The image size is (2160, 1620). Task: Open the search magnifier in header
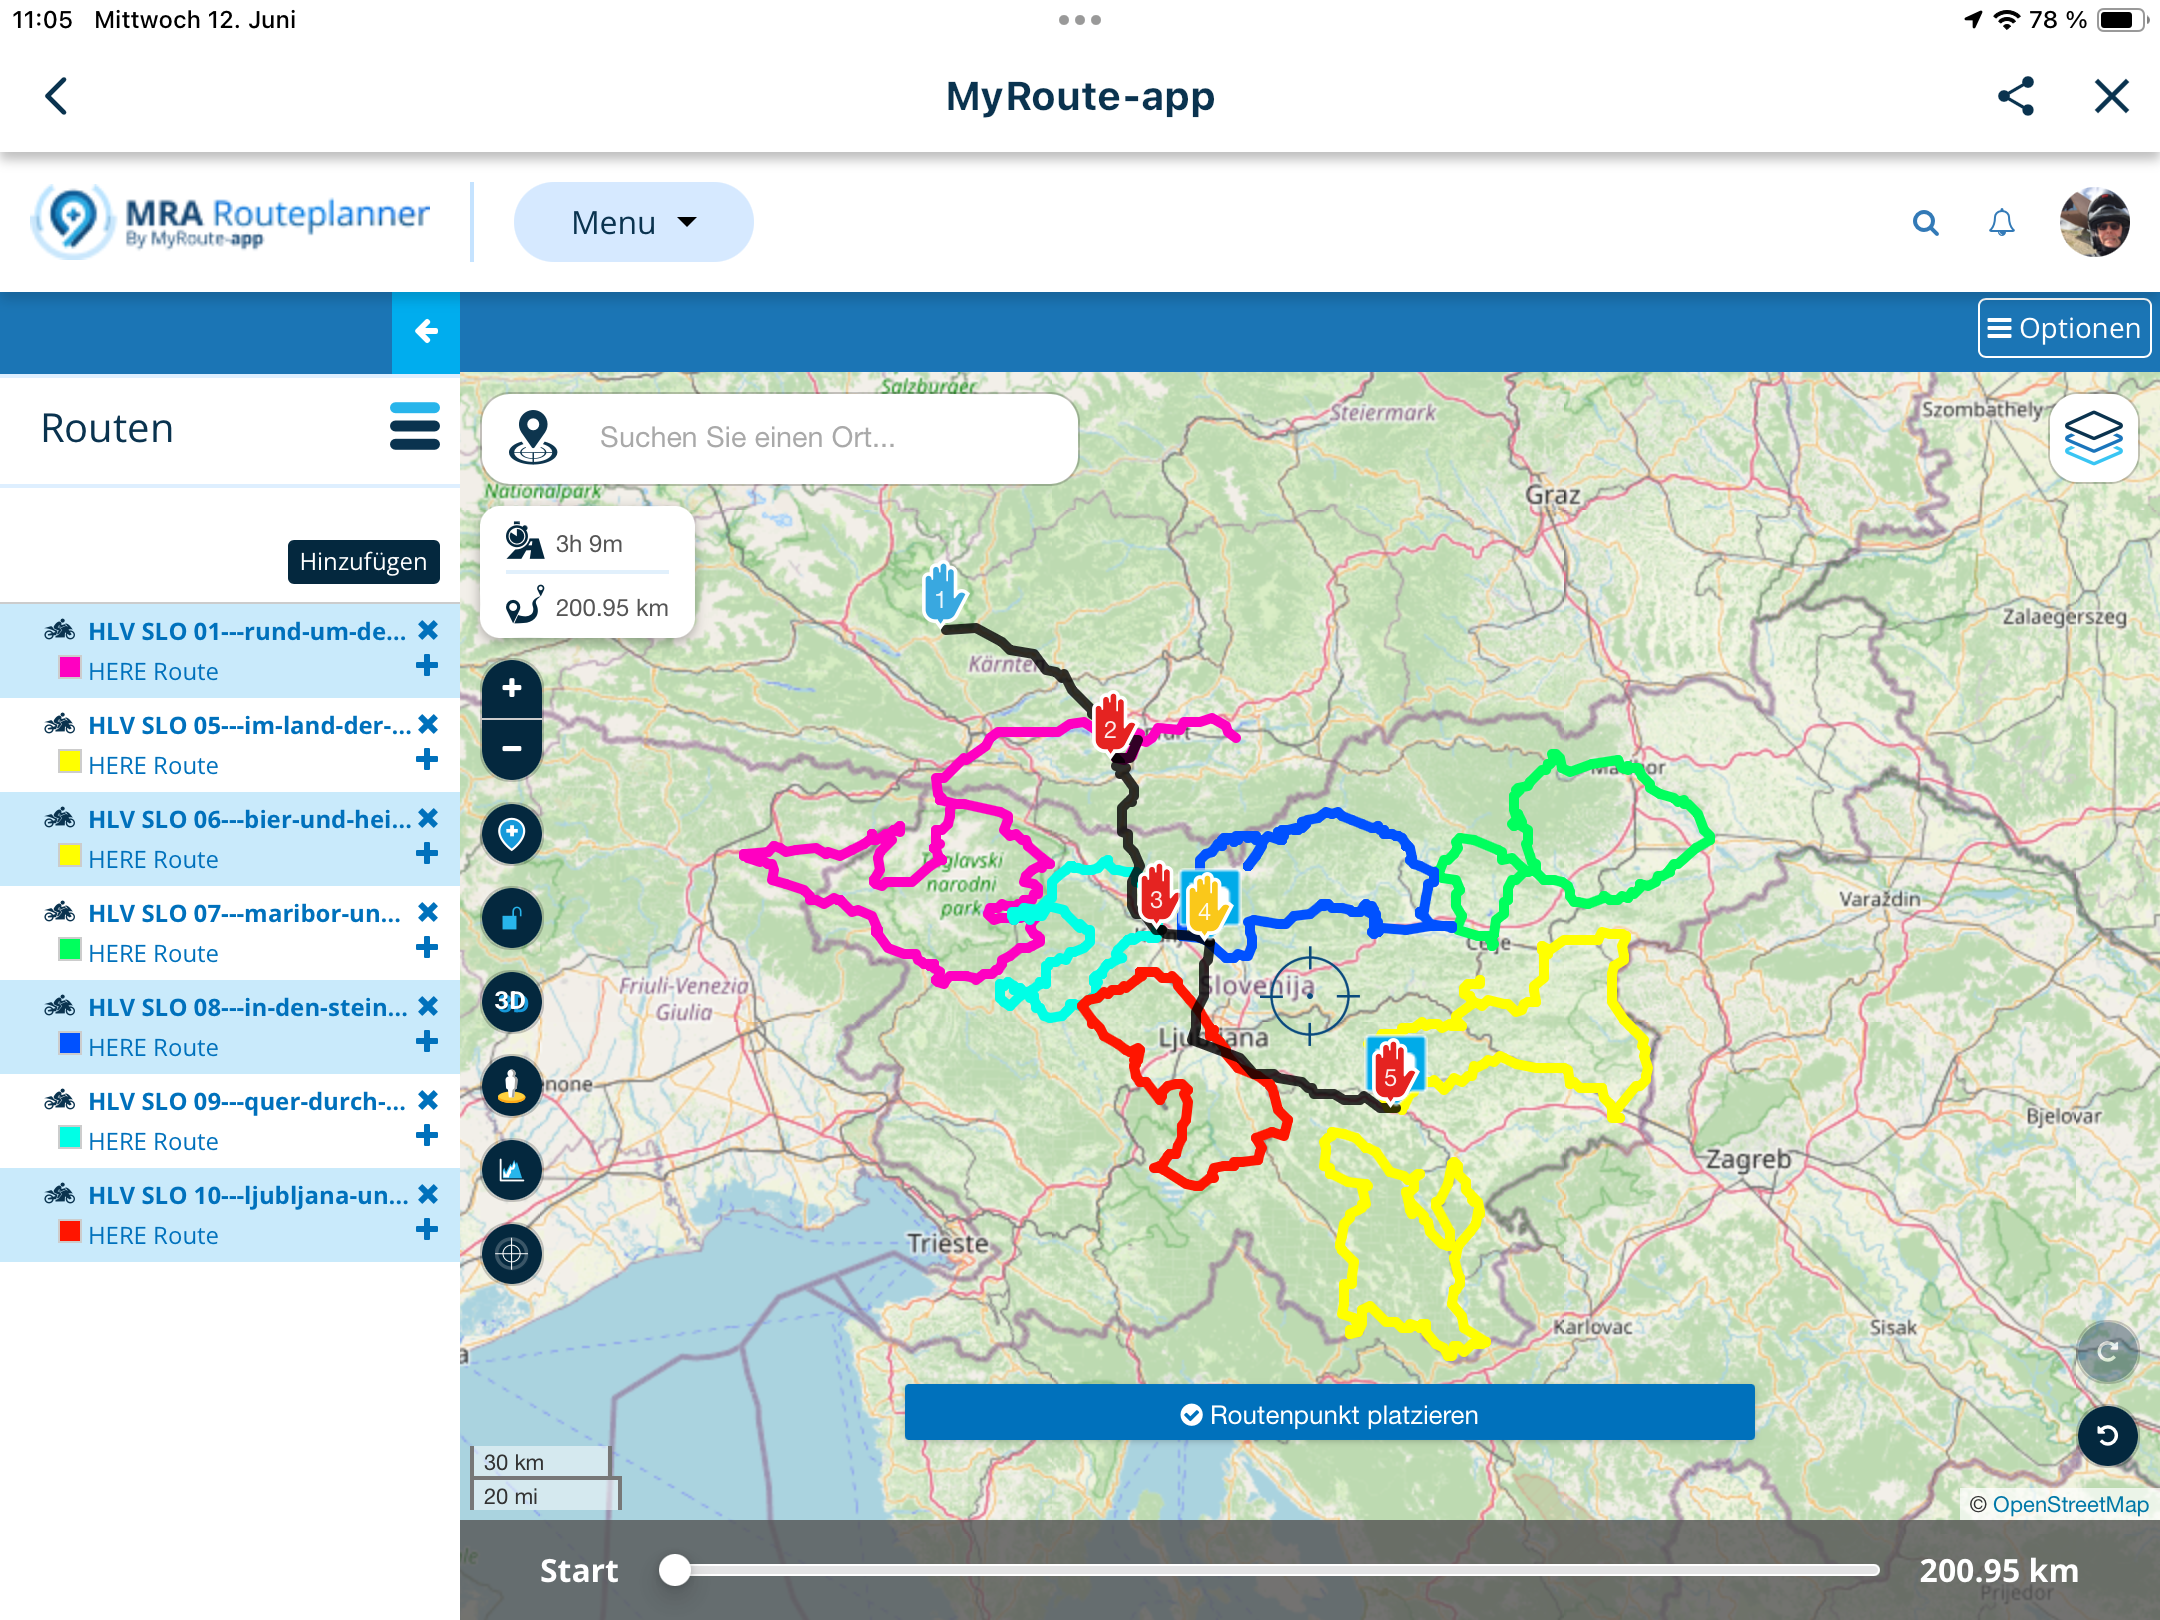point(1925,222)
